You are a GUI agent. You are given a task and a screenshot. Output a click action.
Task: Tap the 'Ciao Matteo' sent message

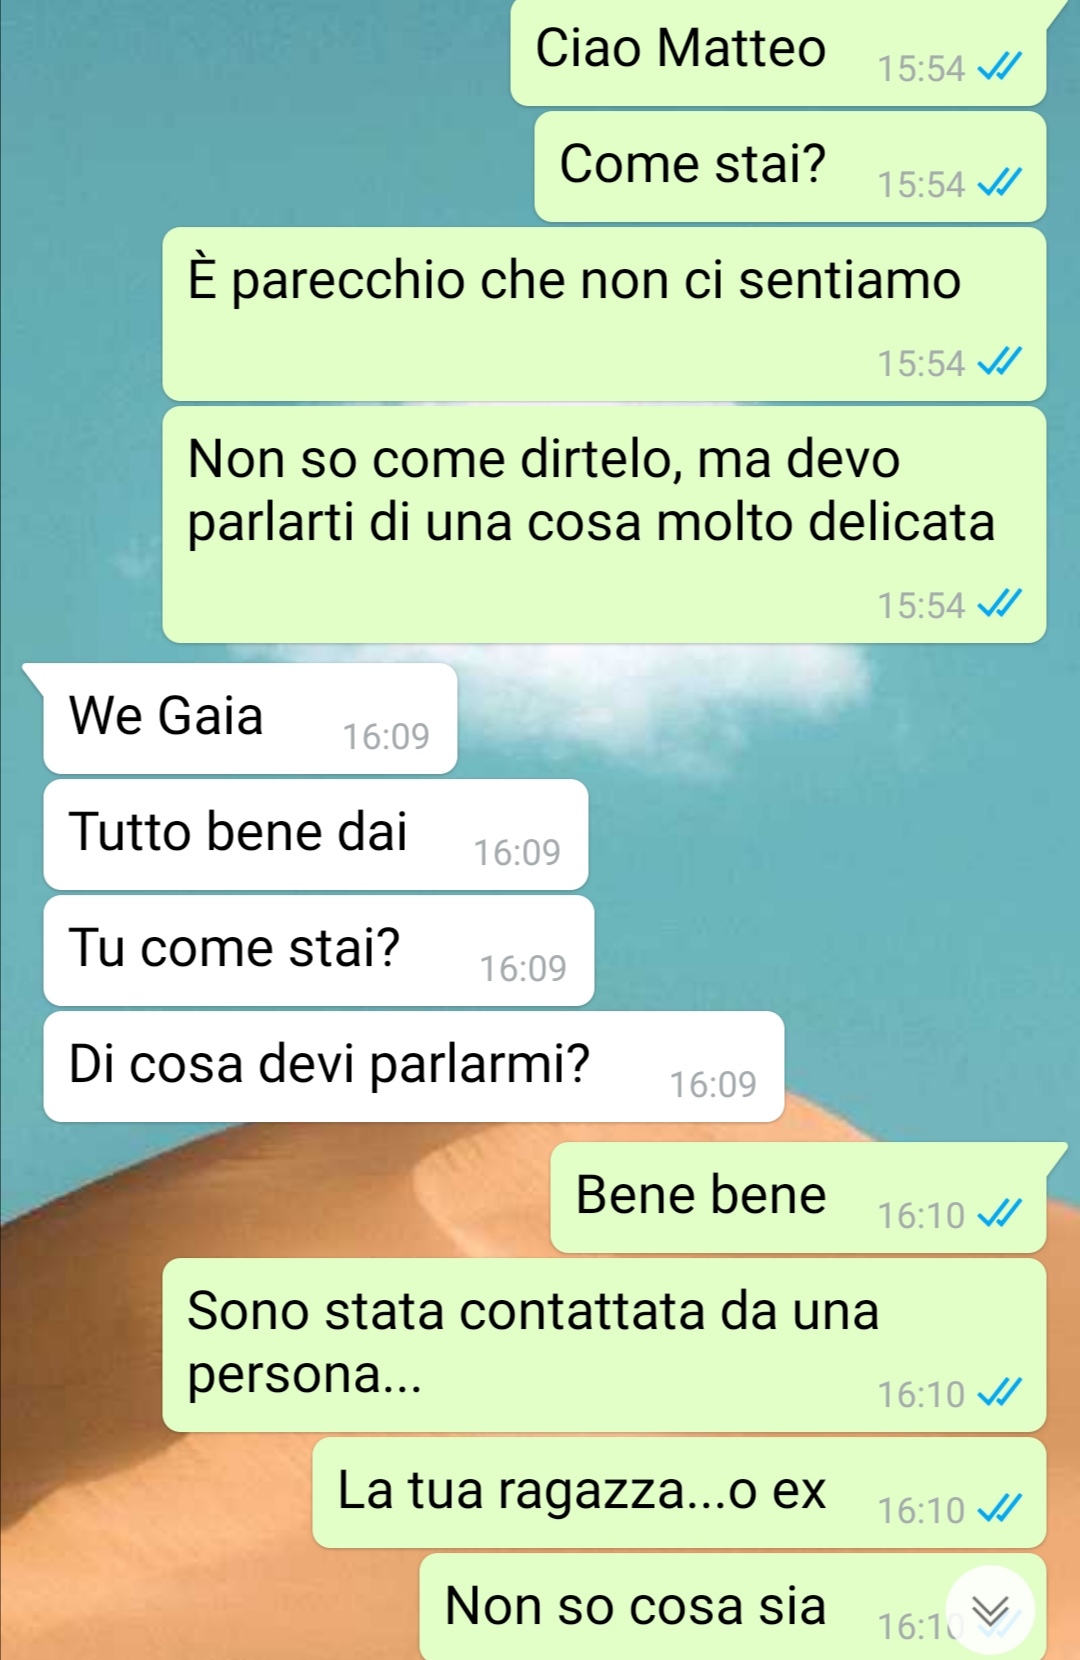point(778,52)
